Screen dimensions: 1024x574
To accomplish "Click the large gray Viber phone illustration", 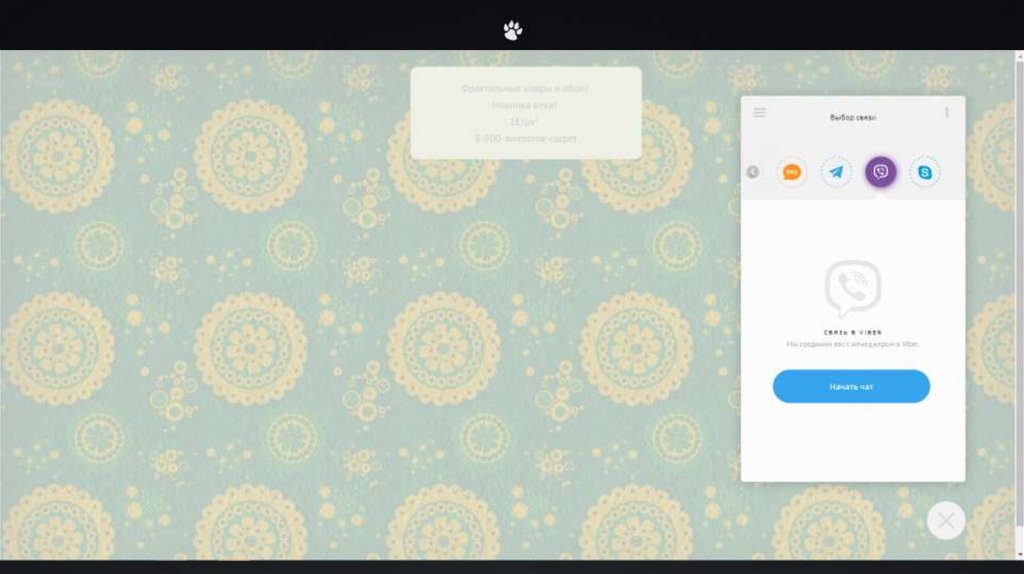I will point(853,288).
